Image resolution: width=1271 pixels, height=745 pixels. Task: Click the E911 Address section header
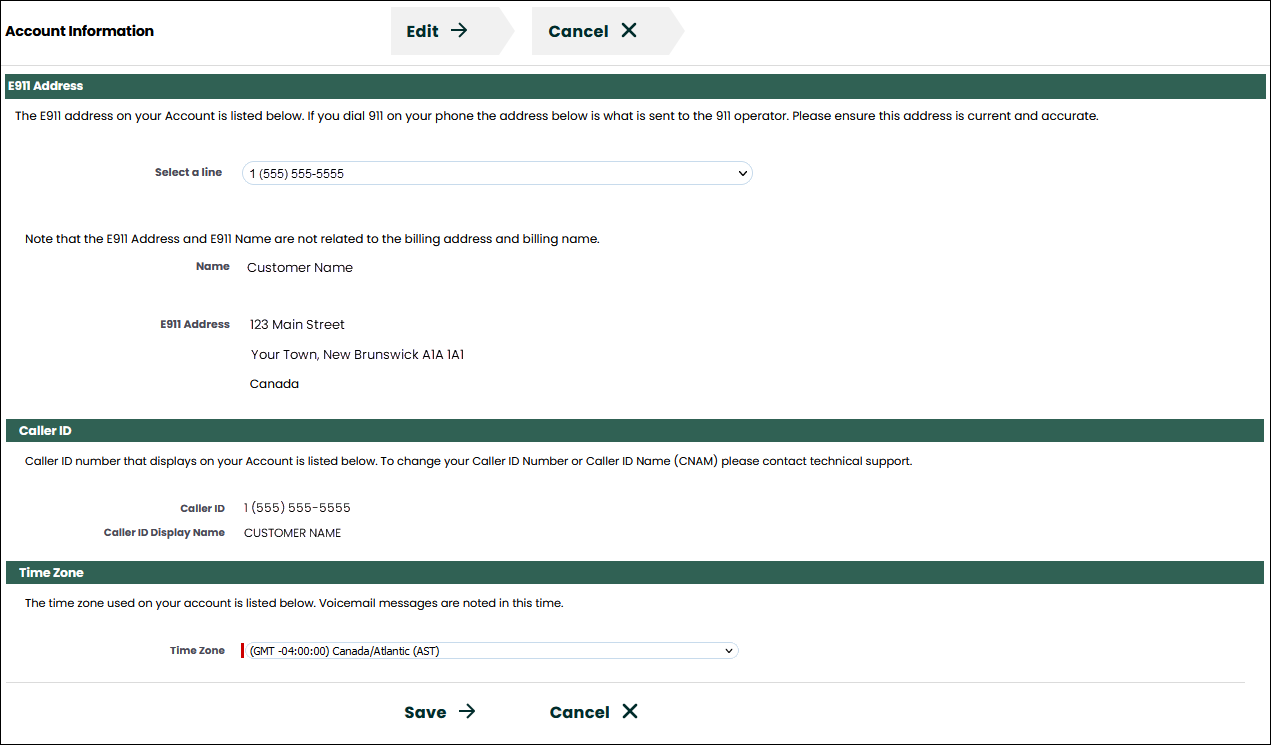point(46,86)
